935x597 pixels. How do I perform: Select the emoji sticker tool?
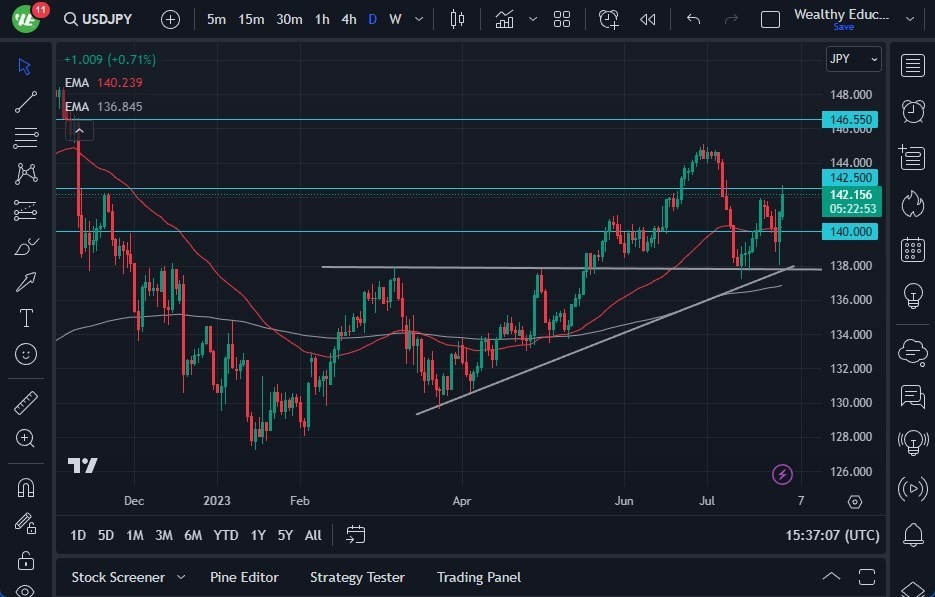[25, 353]
